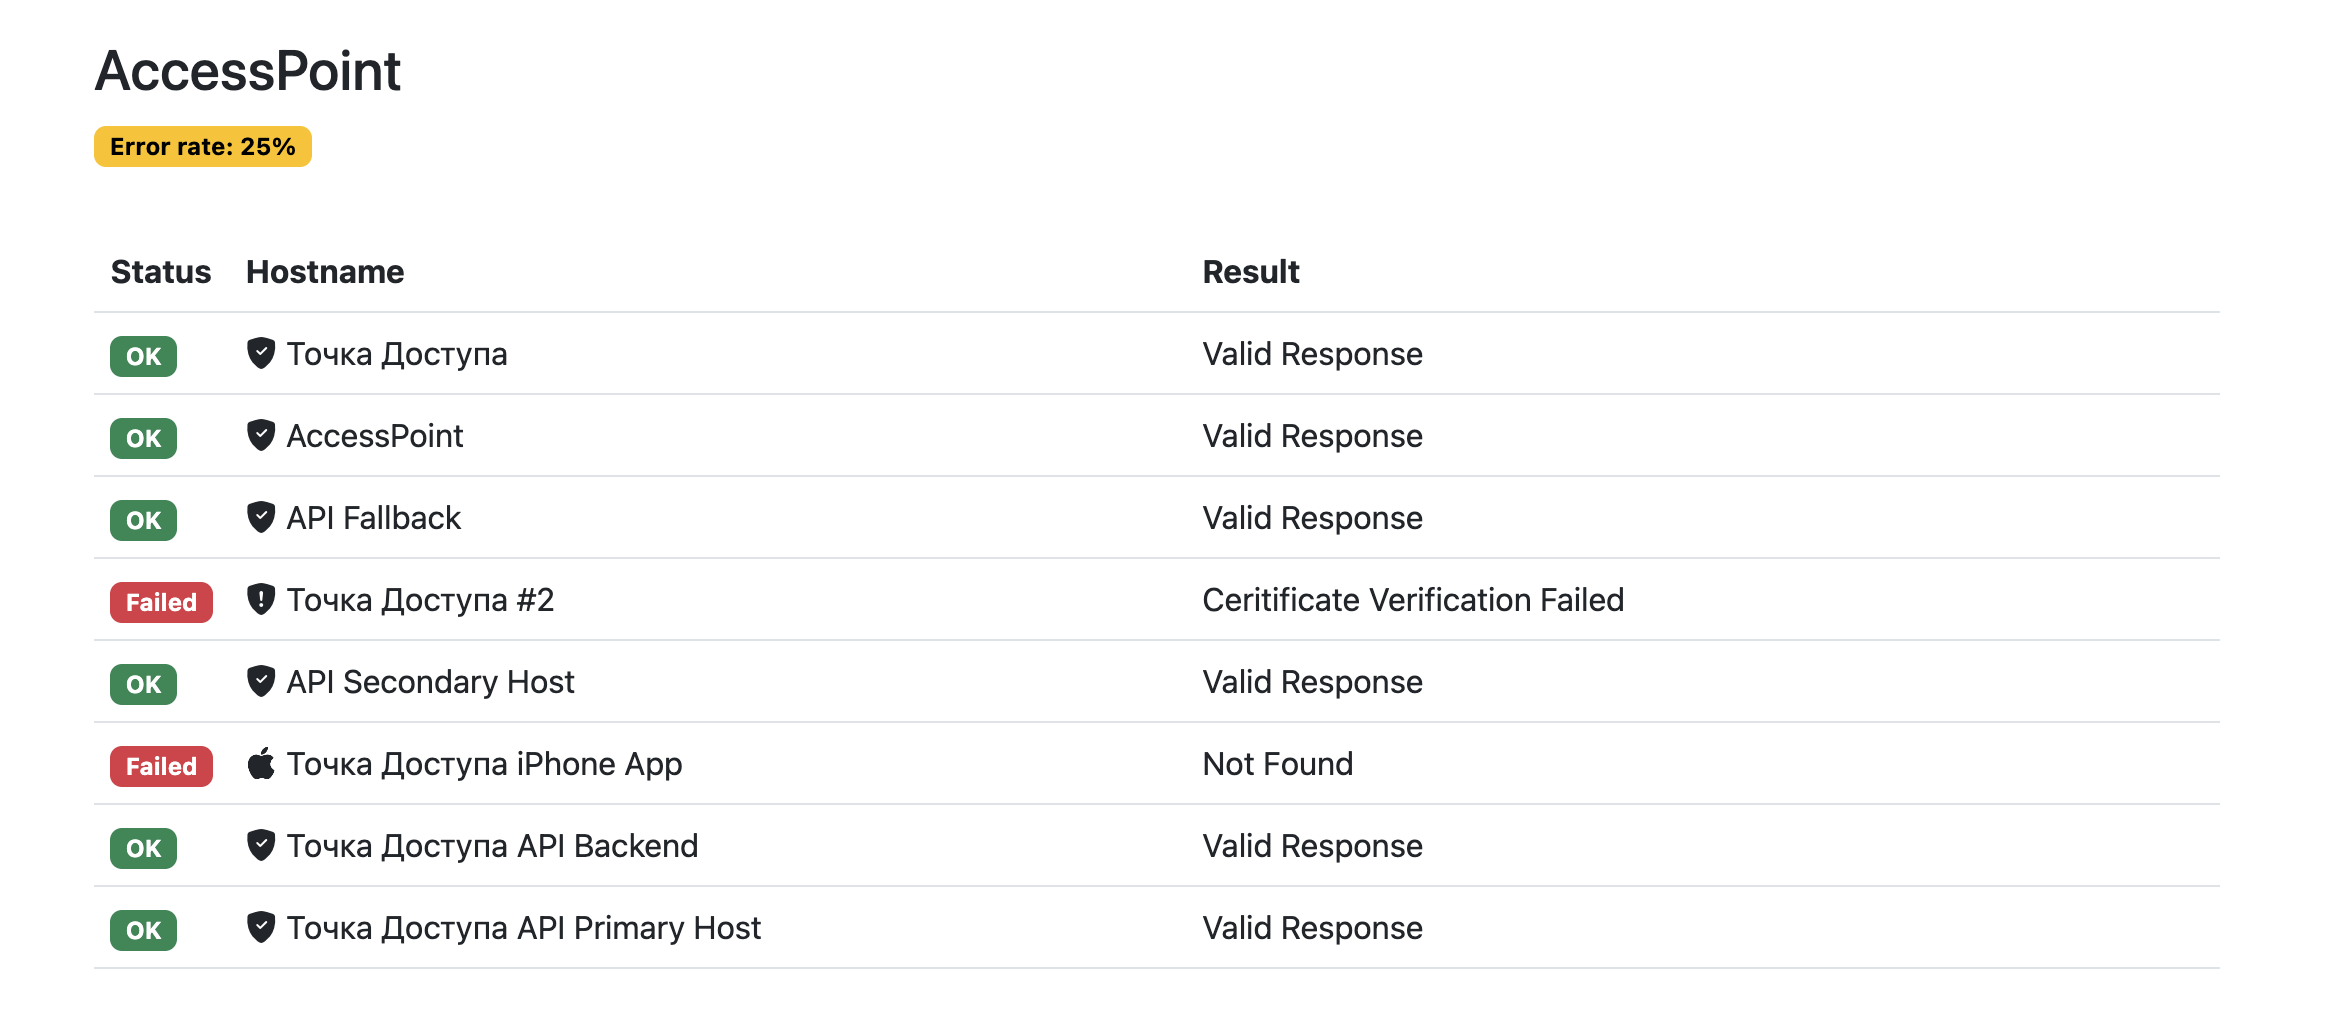Click the shield icon beside Точка Доступа
The width and height of the screenshot is (2332, 1026).
pos(261,353)
